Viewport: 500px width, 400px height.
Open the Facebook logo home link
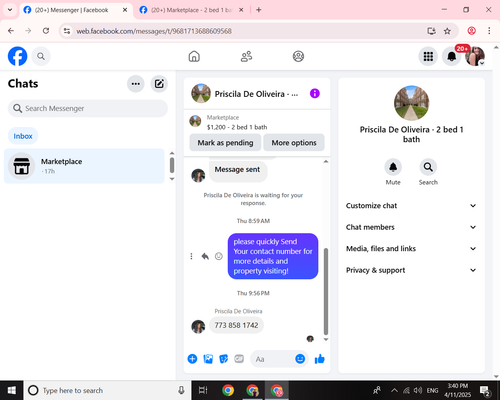click(17, 56)
